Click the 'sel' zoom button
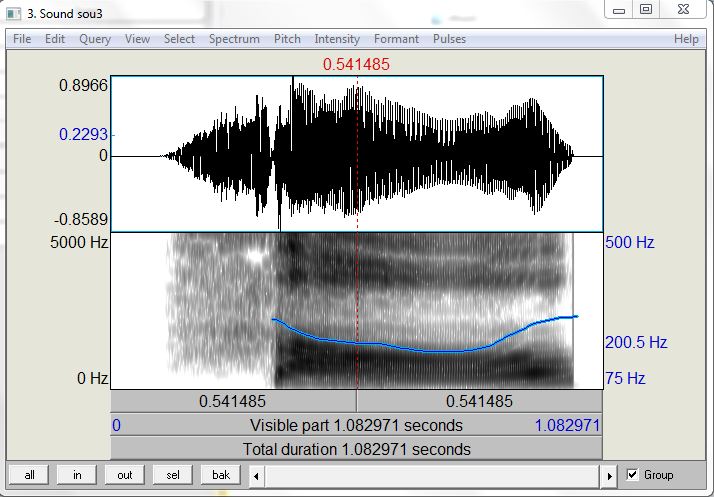Image resolution: width=714 pixels, height=497 pixels. coord(173,475)
